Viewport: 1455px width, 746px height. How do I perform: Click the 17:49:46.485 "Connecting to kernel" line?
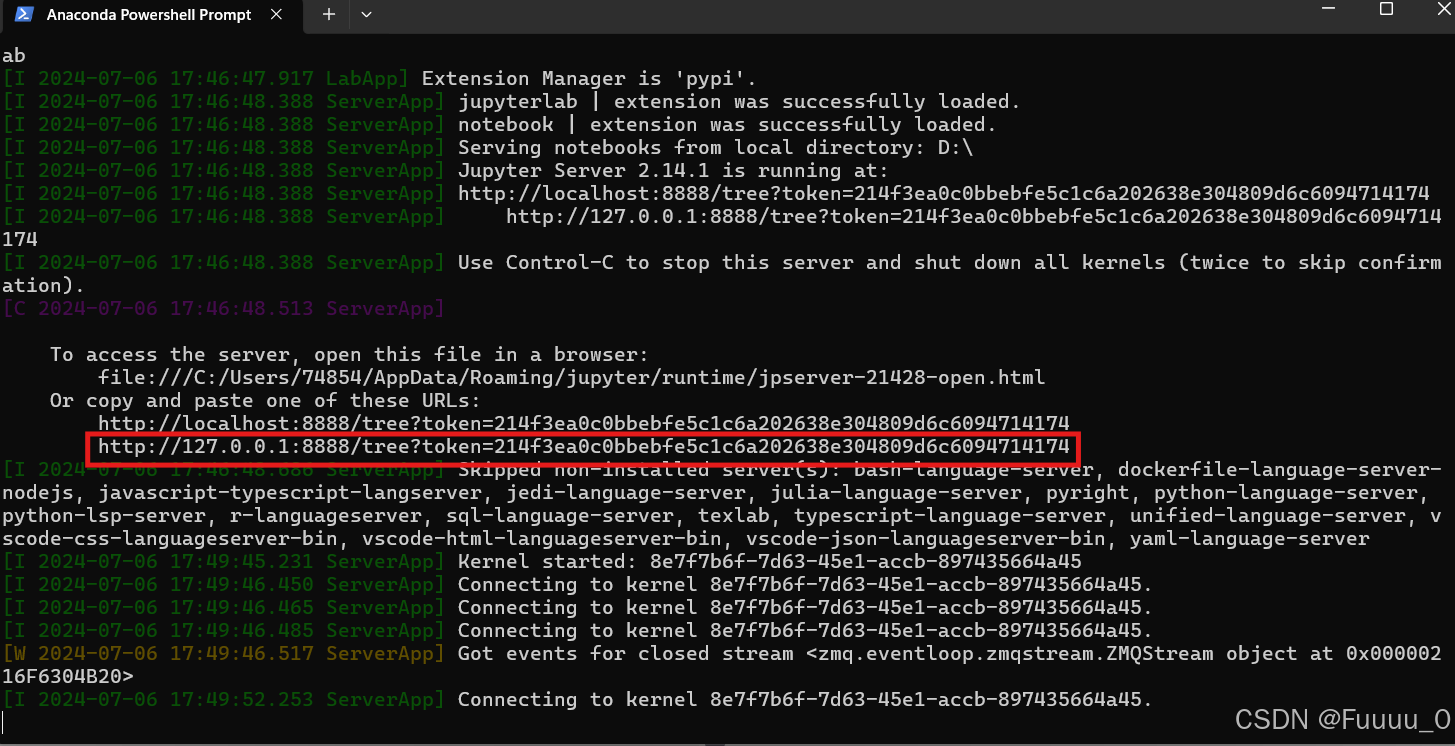pos(805,630)
